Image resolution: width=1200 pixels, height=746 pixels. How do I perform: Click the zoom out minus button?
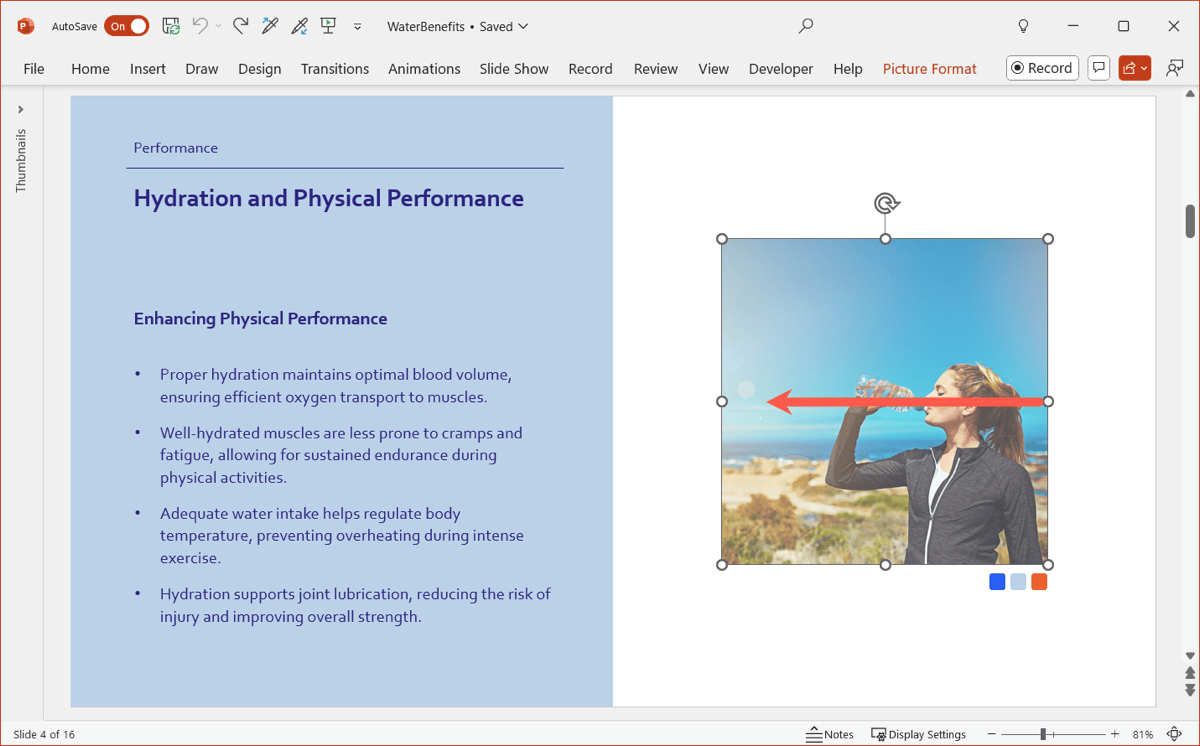click(992, 734)
